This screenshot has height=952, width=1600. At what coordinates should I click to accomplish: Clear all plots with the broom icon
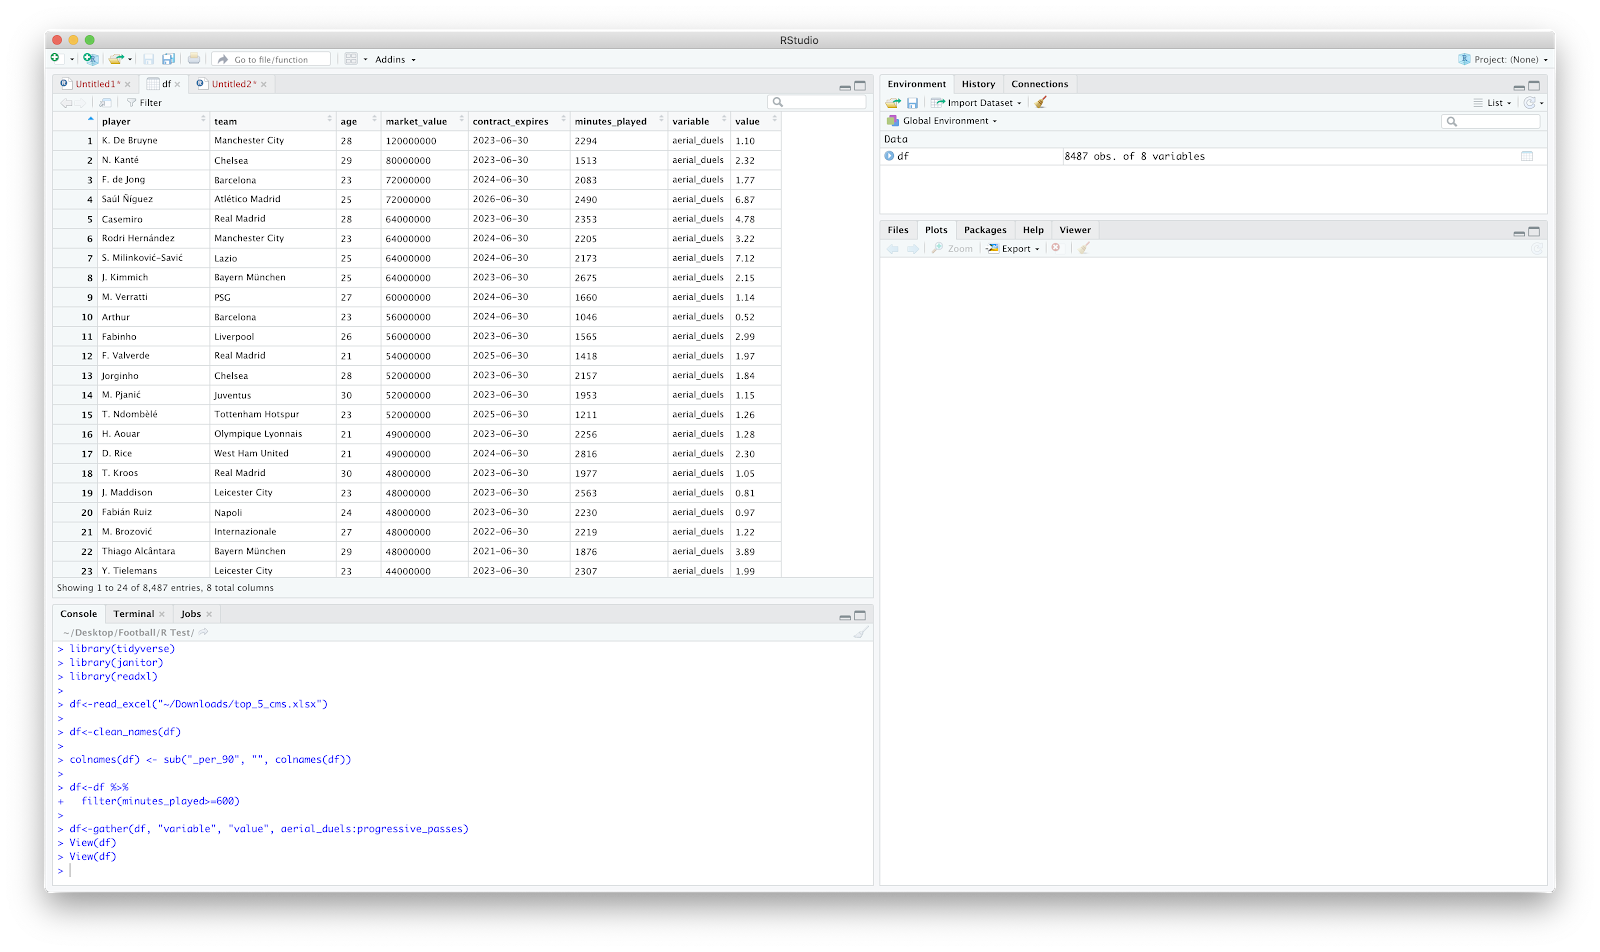1084,248
